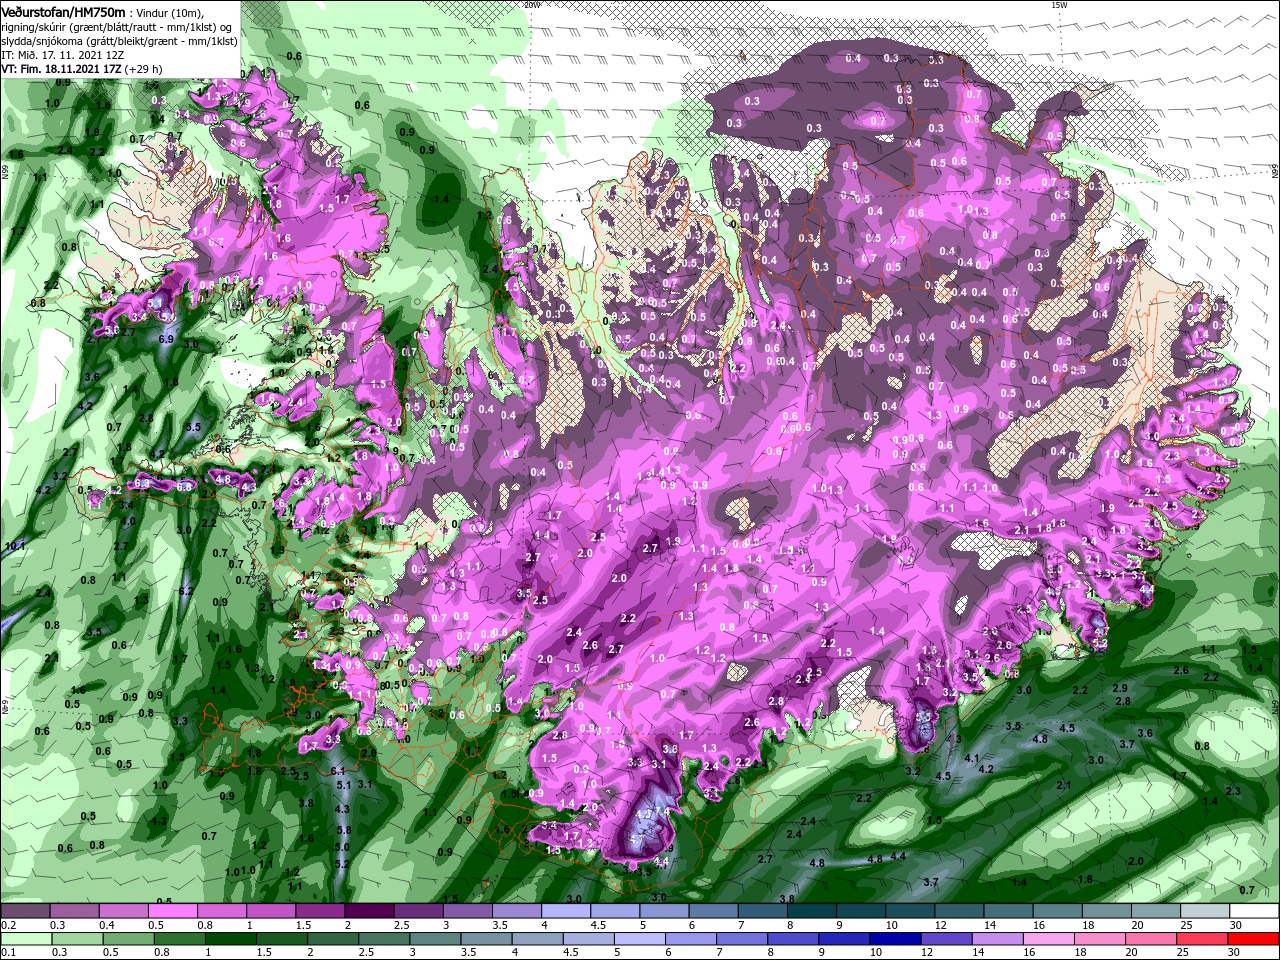Click the 0.2 label in the snow legend

pyautogui.click(x=8, y=925)
